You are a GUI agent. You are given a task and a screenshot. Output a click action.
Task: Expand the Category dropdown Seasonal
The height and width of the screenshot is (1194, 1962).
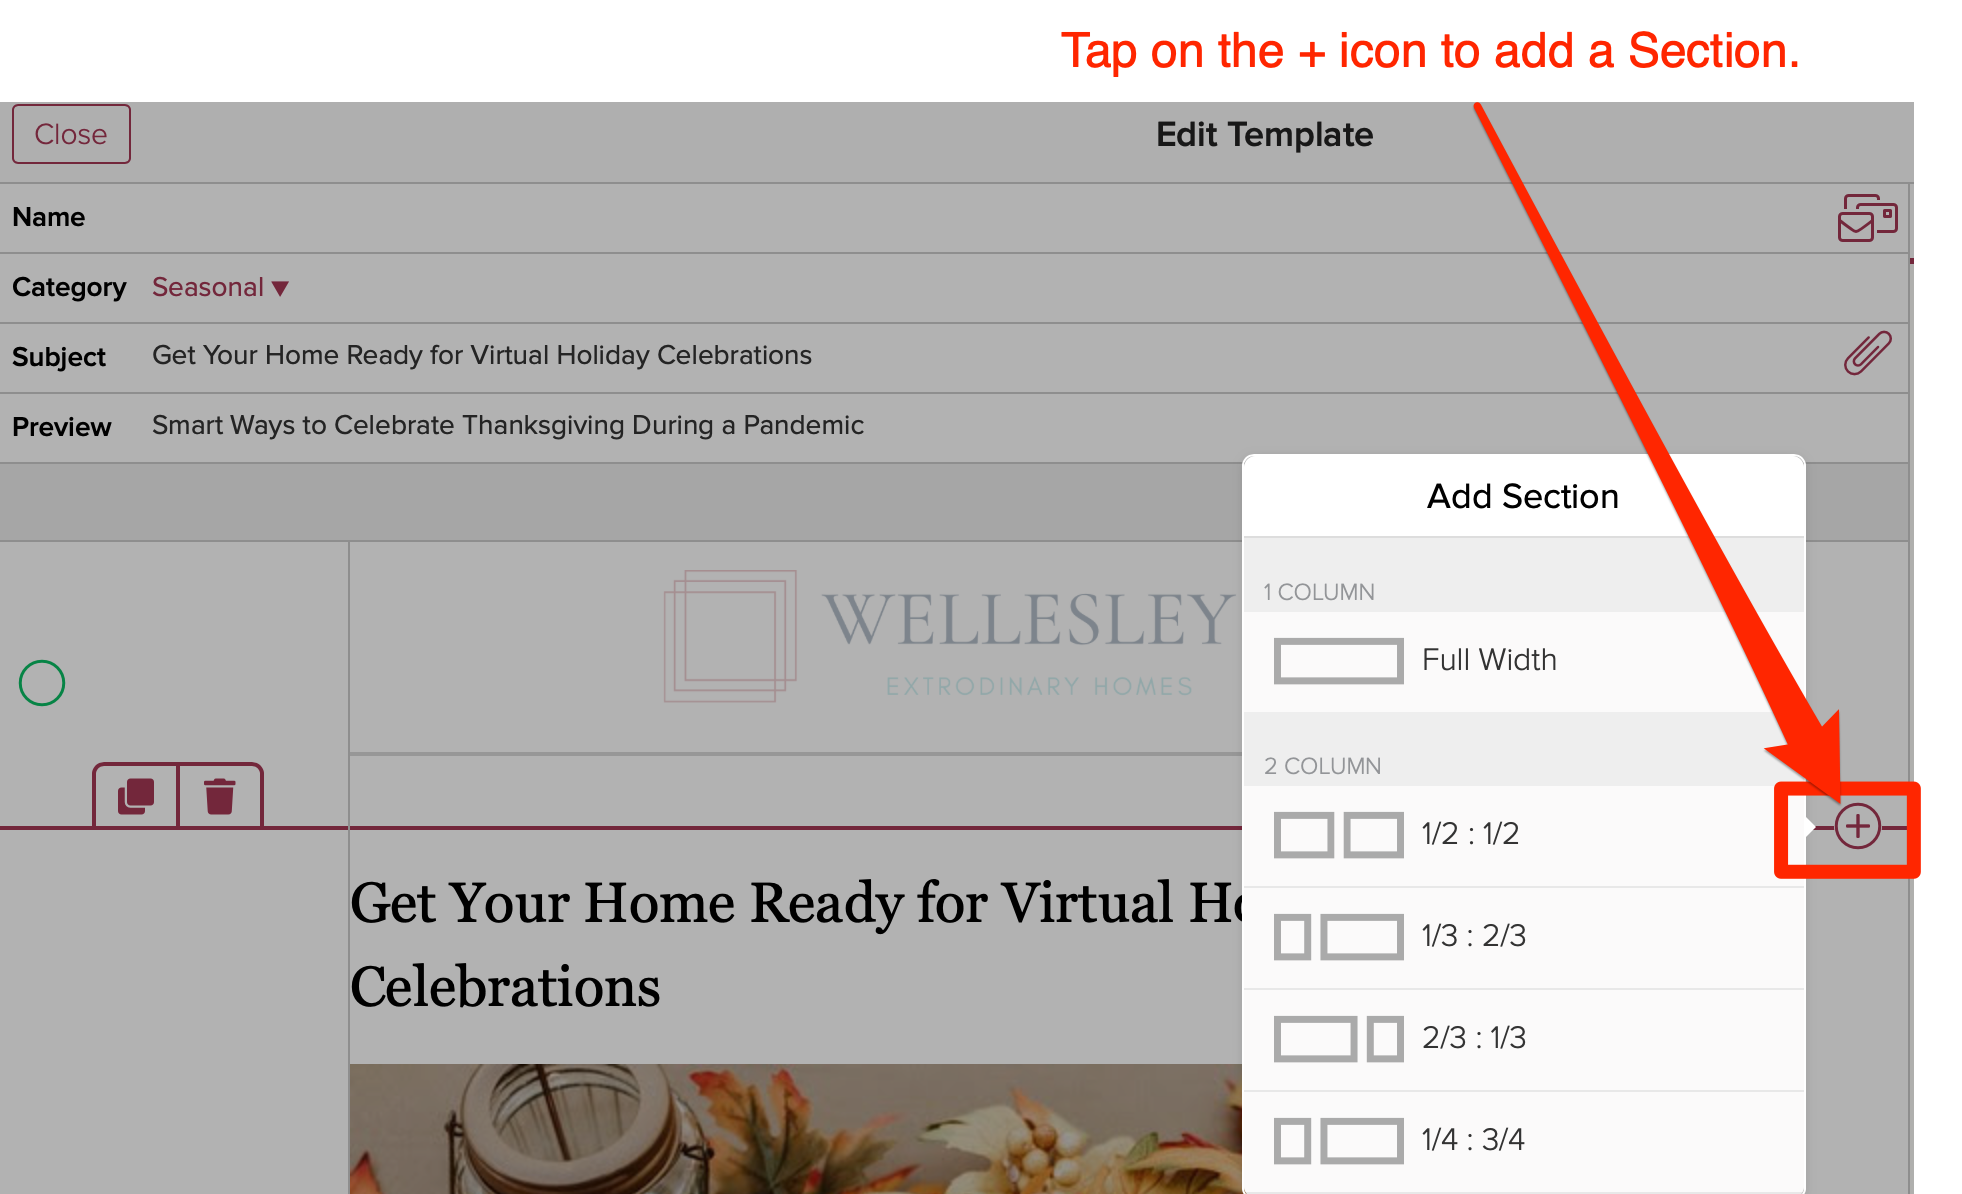217,287
